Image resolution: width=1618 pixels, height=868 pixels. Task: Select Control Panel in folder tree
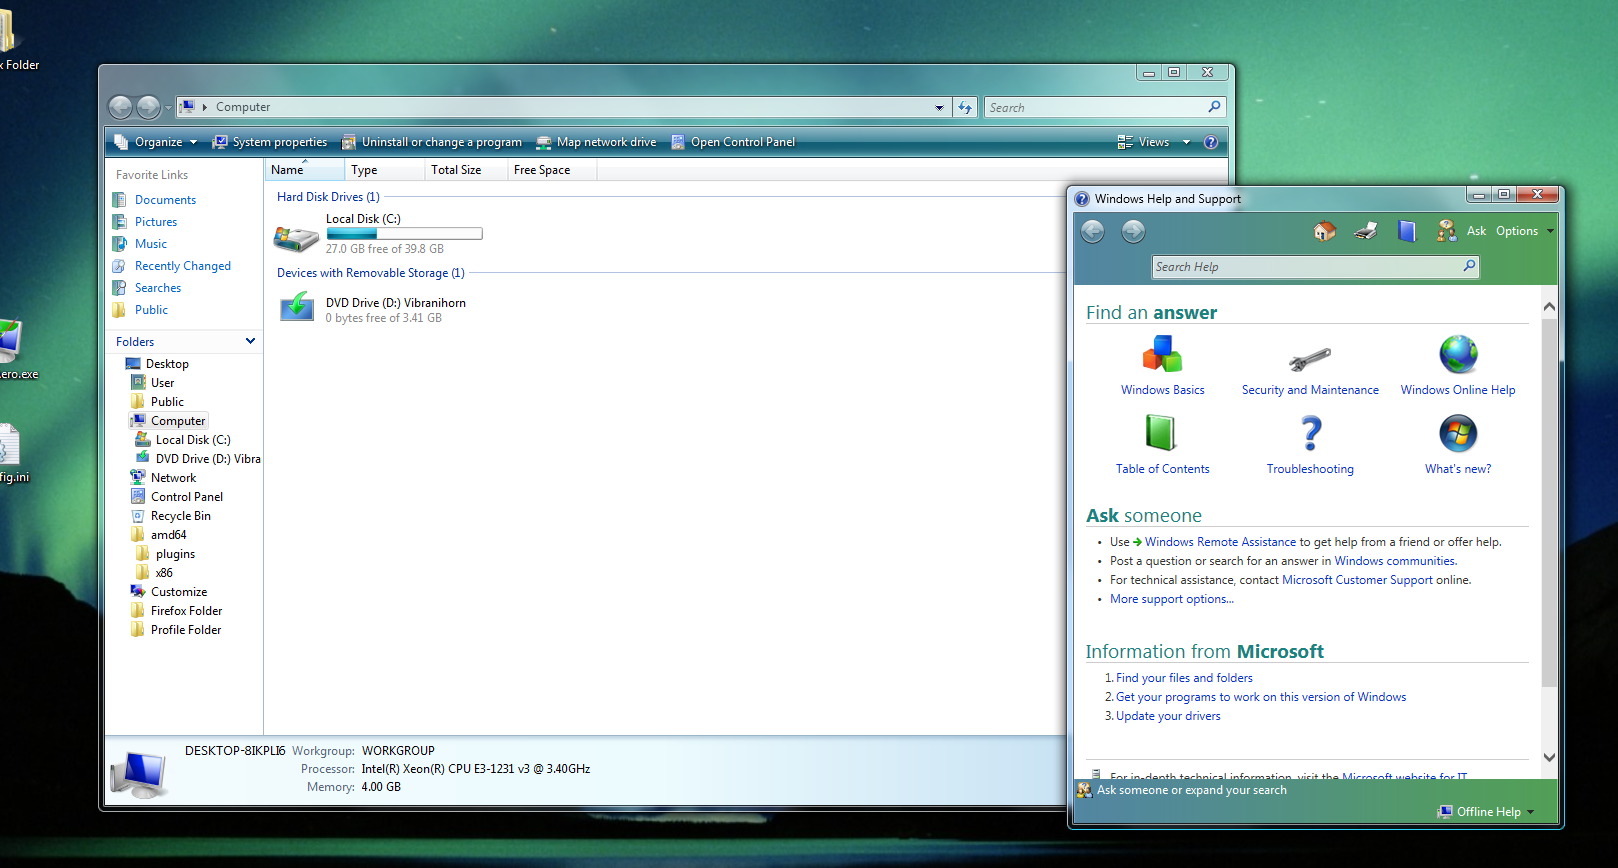[x=187, y=497]
